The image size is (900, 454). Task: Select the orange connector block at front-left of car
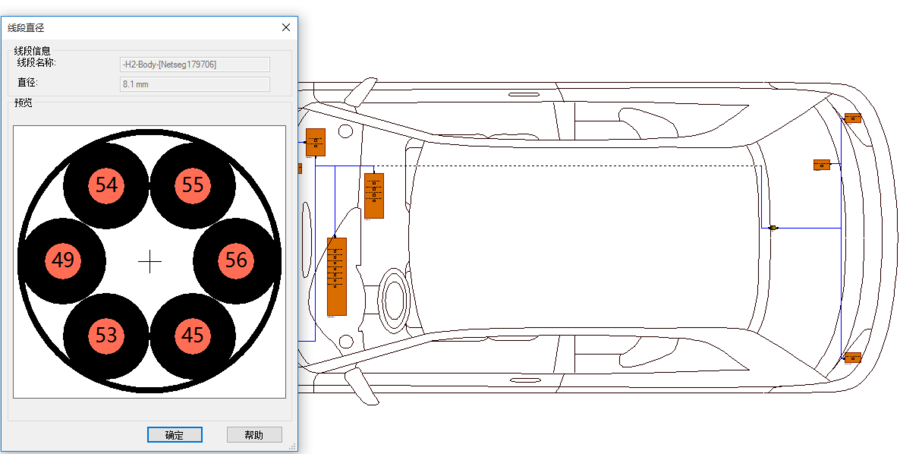(x=316, y=142)
